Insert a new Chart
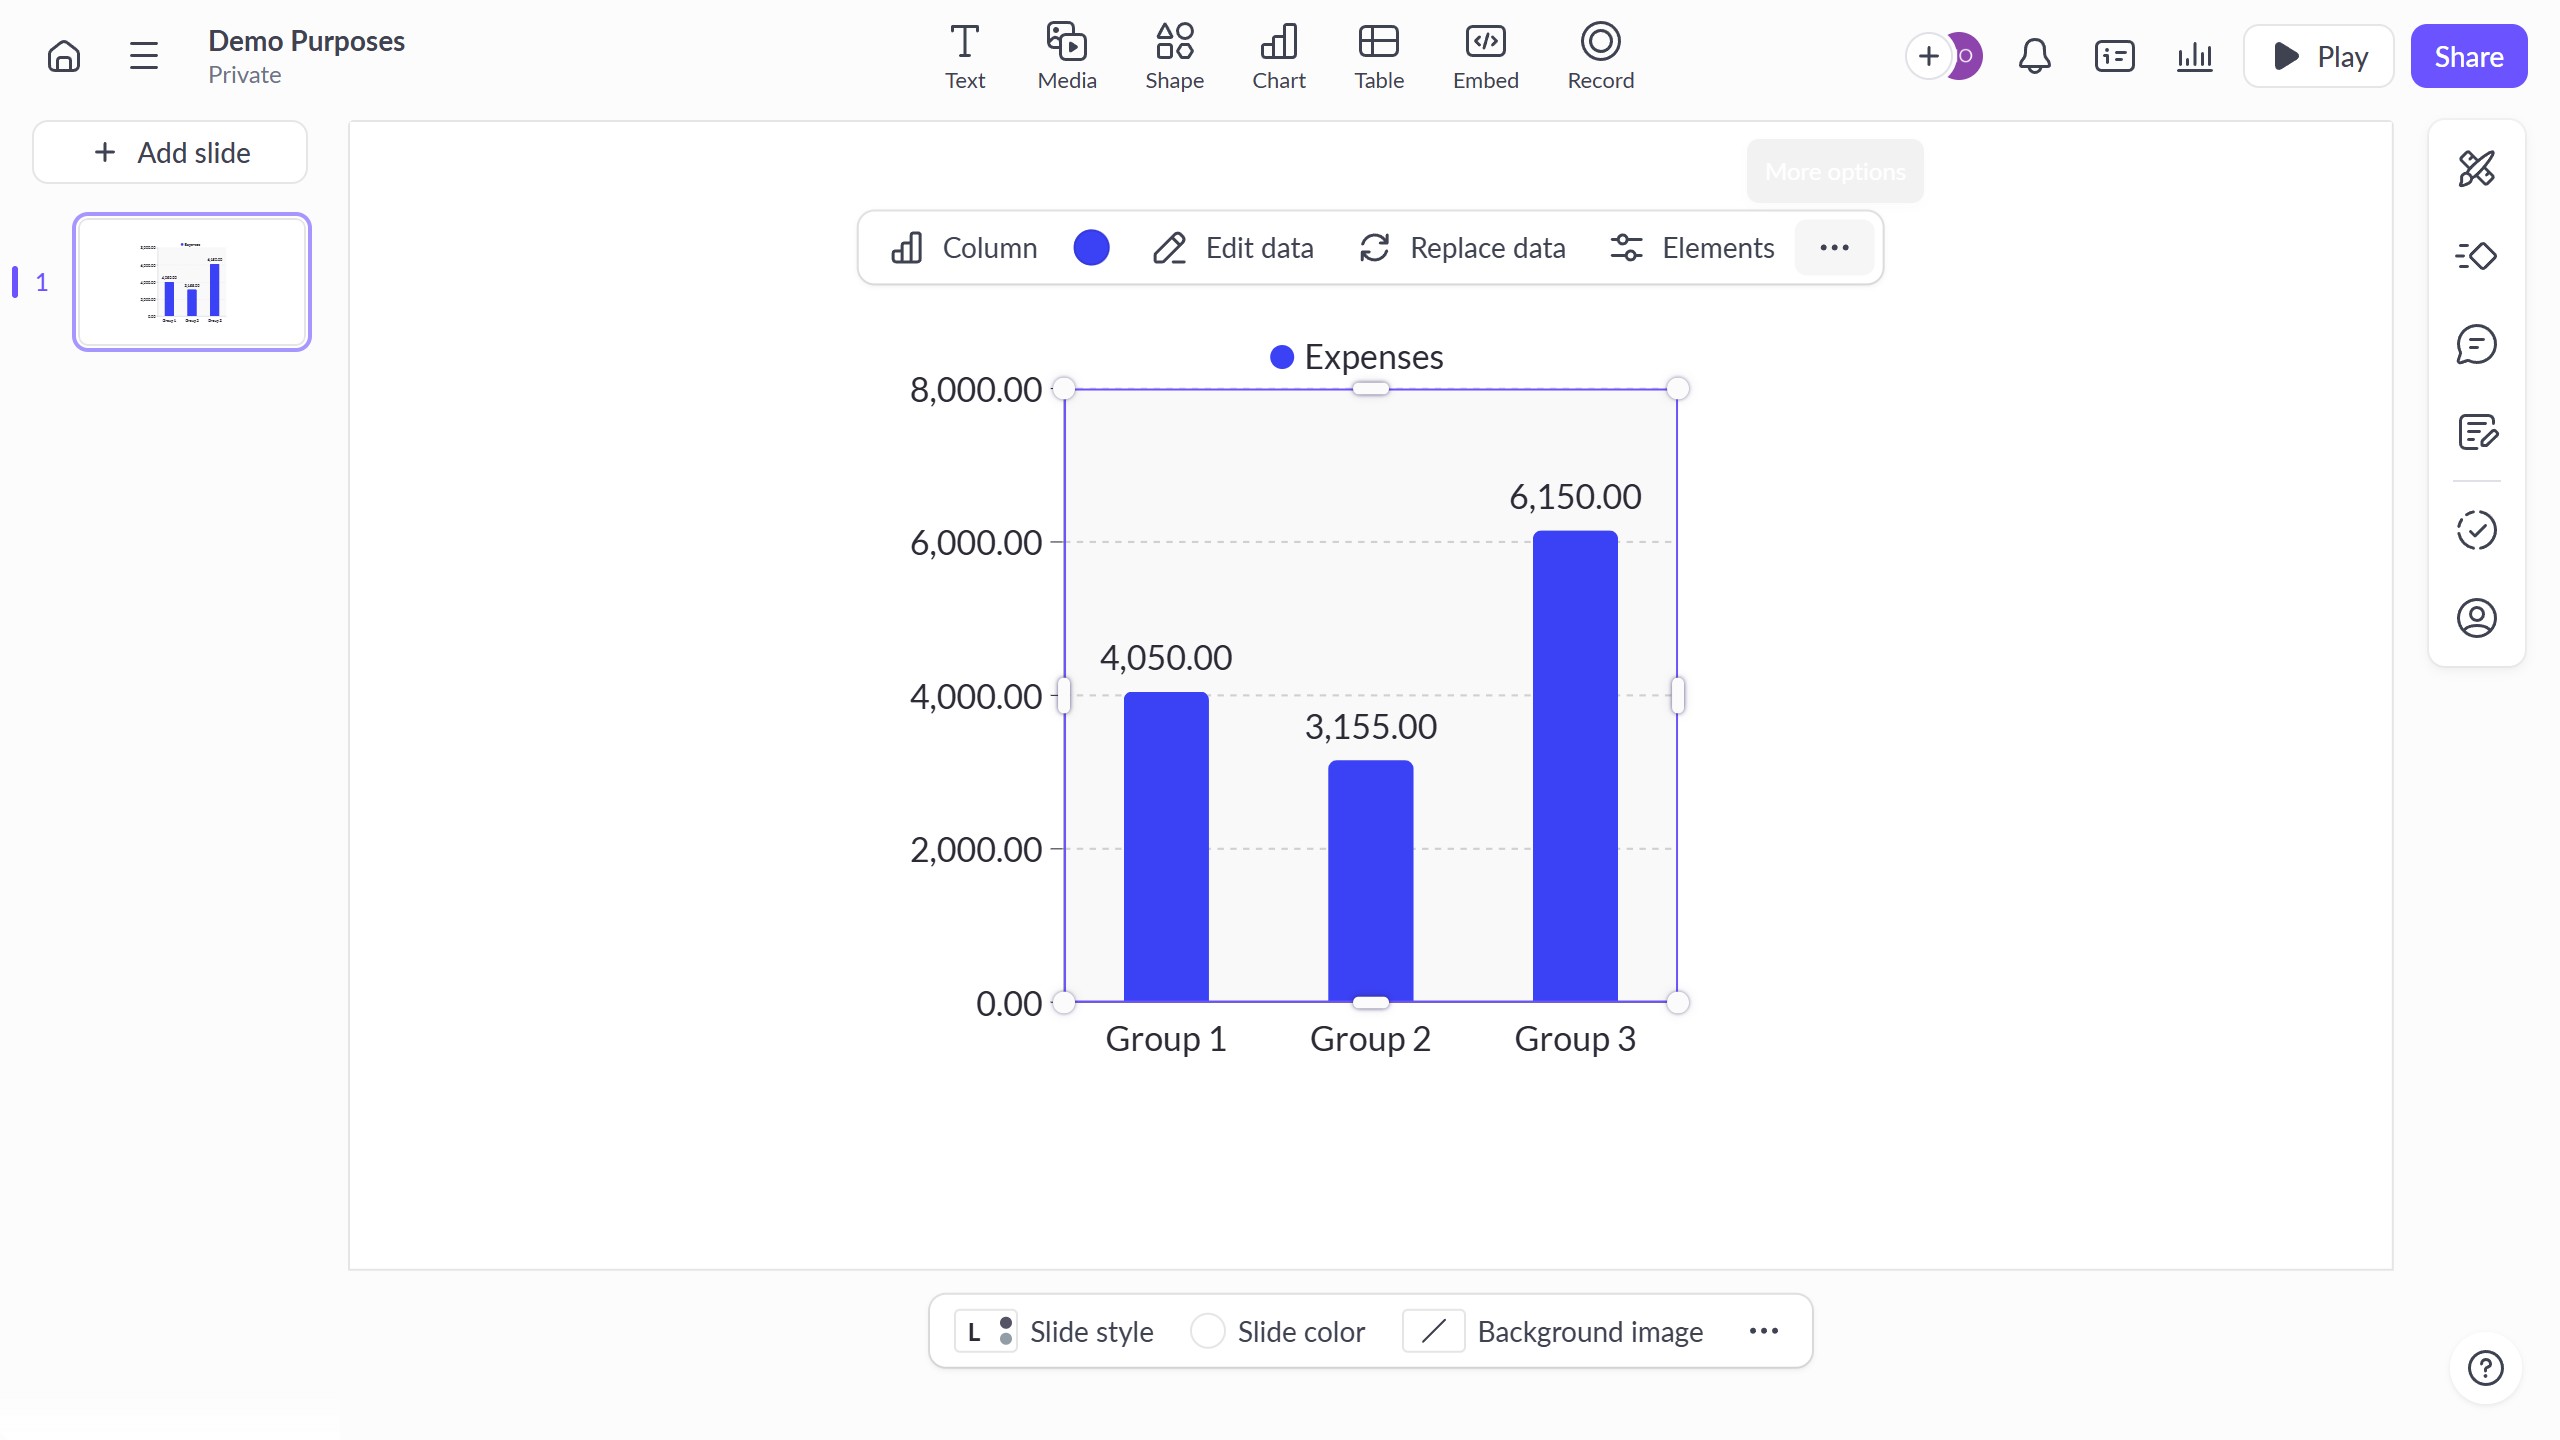This screenshot has width=2560, height=1440. click(1278, 56)
